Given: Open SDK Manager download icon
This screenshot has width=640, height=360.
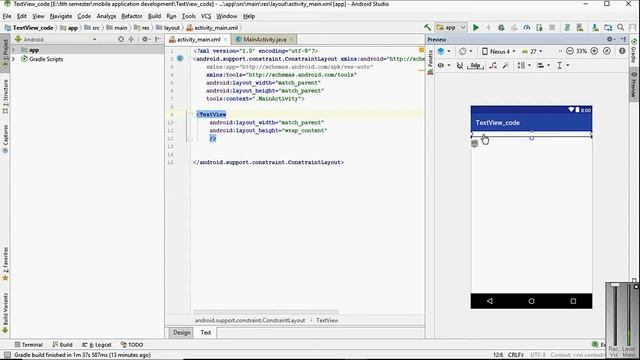Looking at the screenshot, I should 595,28.
